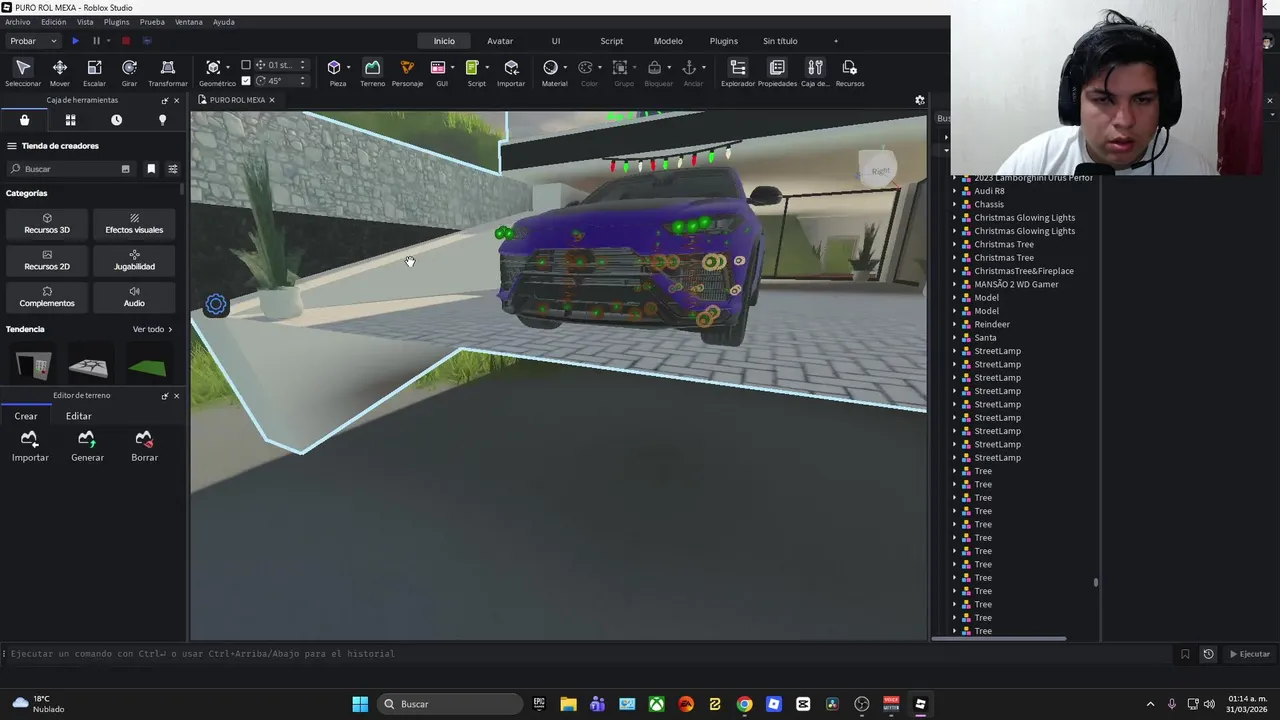
Task: Click the Importar 3D tool
Action: [x=511, y=72]
